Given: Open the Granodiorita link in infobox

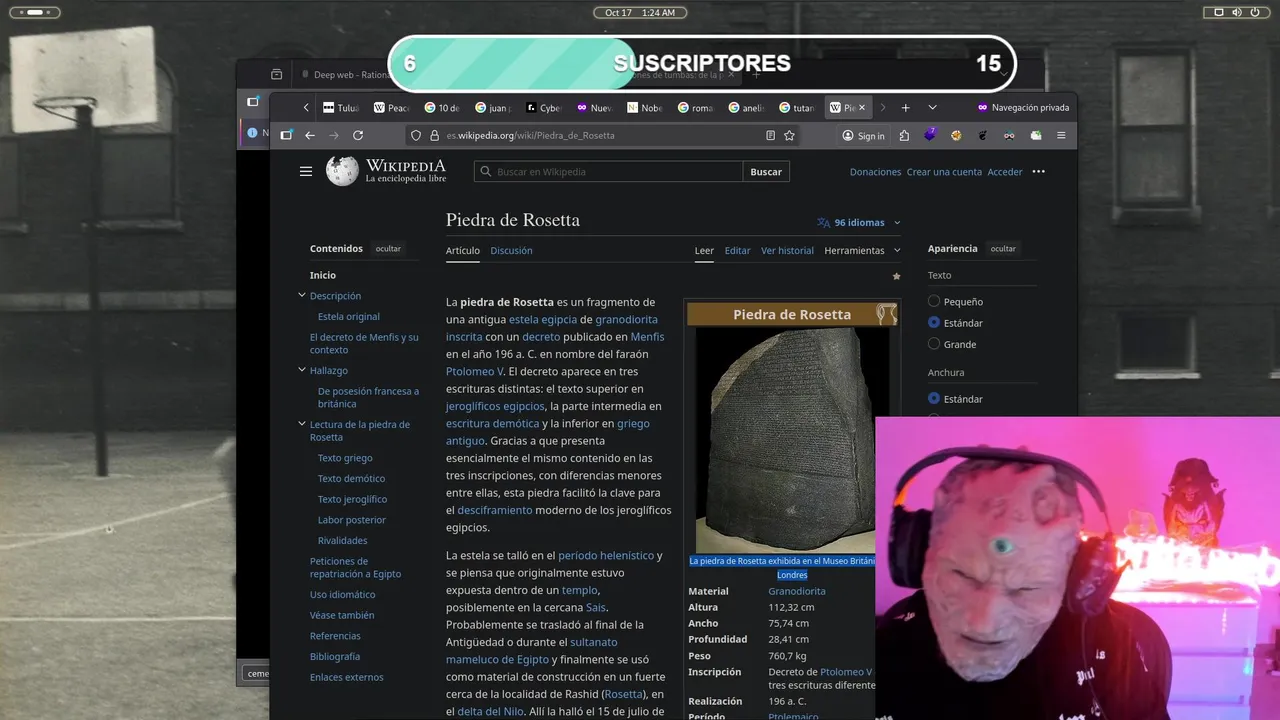Looking at the screenshot, I should (797, 591).
